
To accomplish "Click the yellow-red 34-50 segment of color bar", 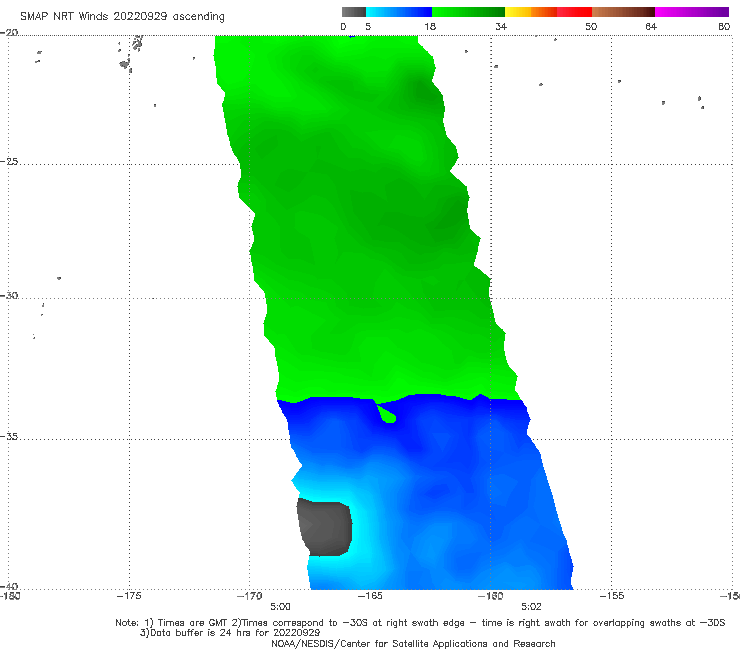I will pyautogui.click(x=548, y=12).
